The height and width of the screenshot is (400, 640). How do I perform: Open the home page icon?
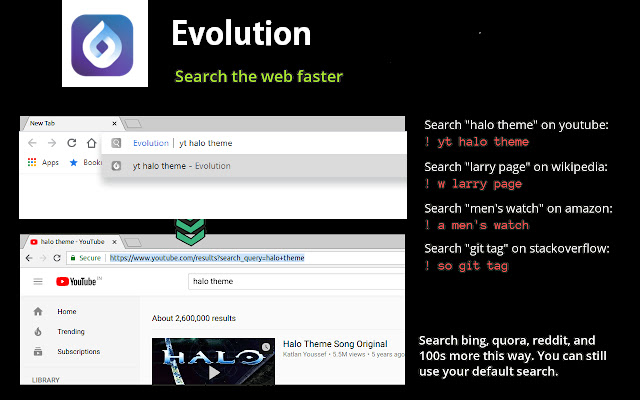click(91, 143)
